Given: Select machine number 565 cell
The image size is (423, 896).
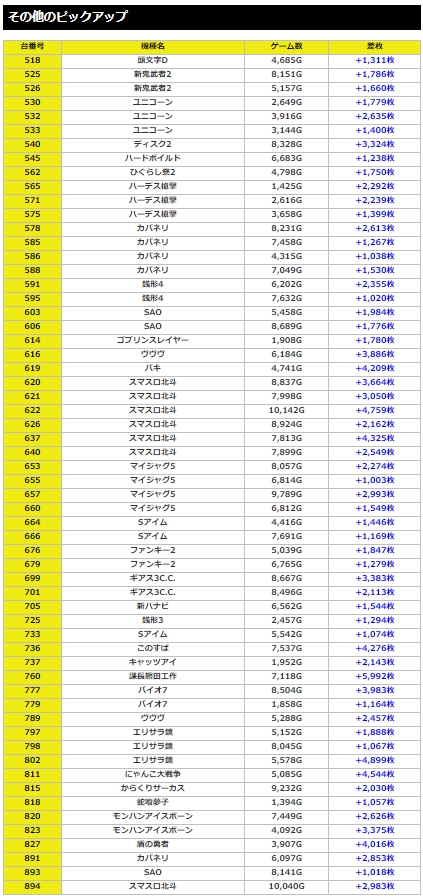Looking at the screenshot, I should tap(33, 186).
